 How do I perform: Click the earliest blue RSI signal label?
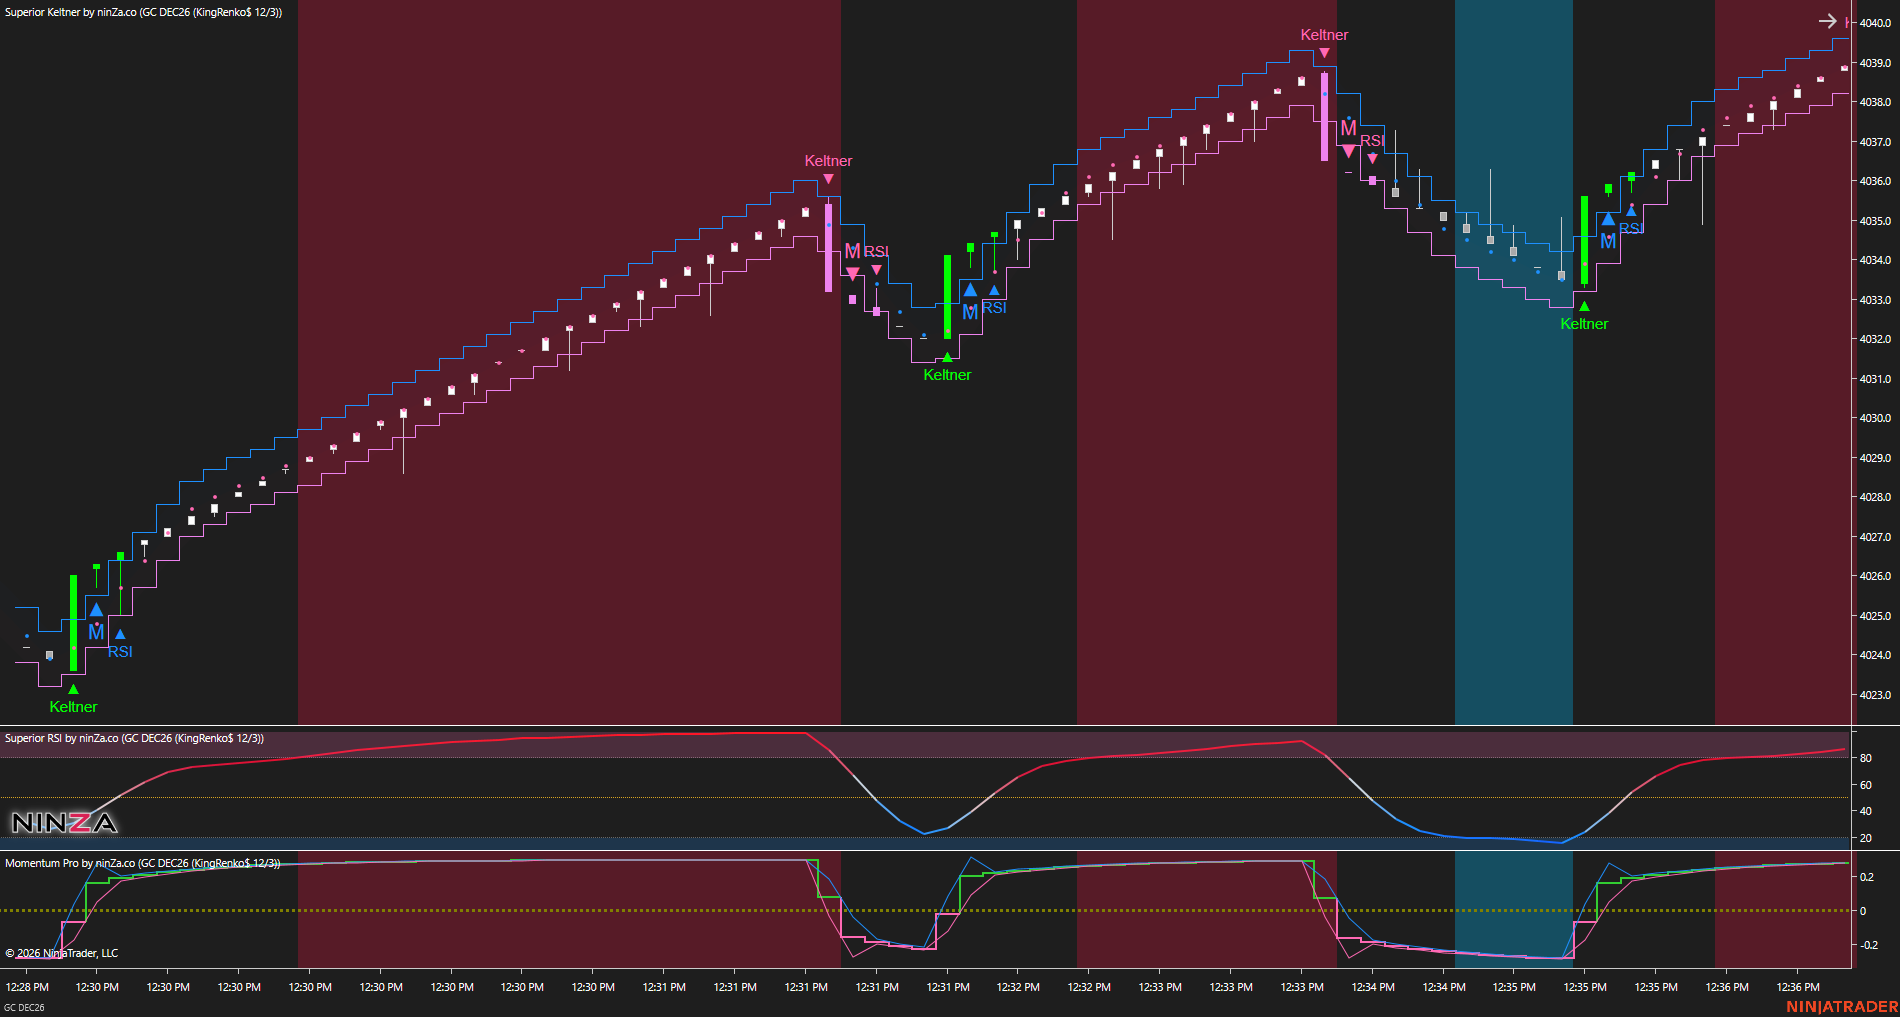pyautogui.click(x=120, y=652)
